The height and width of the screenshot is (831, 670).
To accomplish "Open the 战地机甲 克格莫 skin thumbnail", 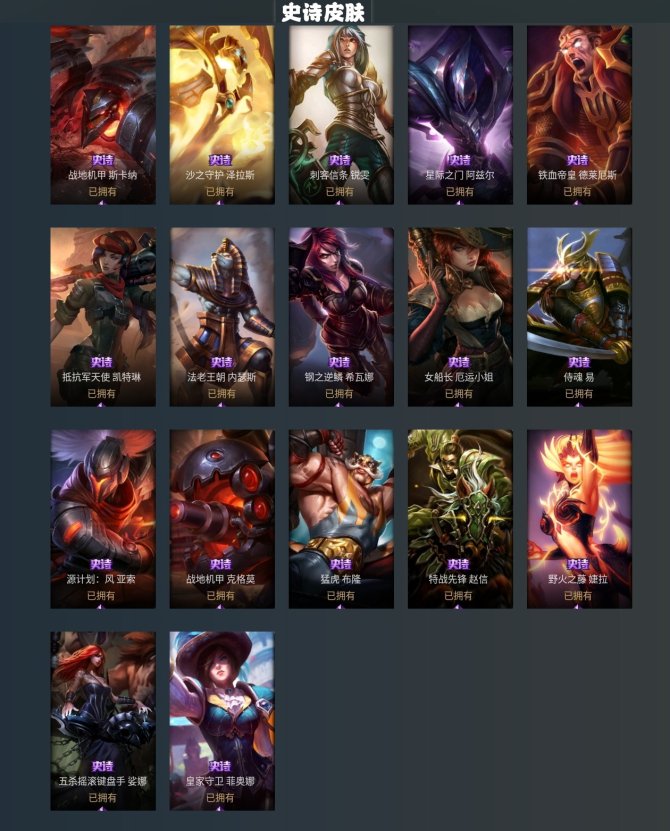I will (222, 519).
